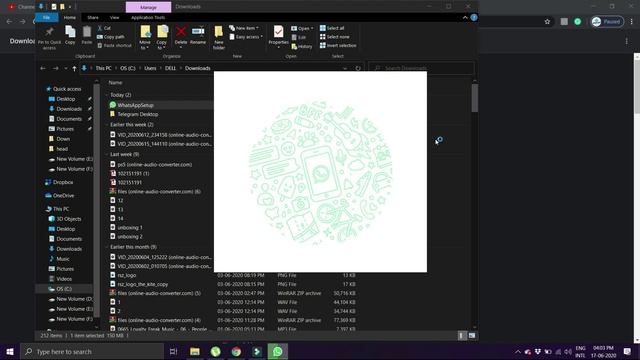Go up one folder level

pos(74,69)
